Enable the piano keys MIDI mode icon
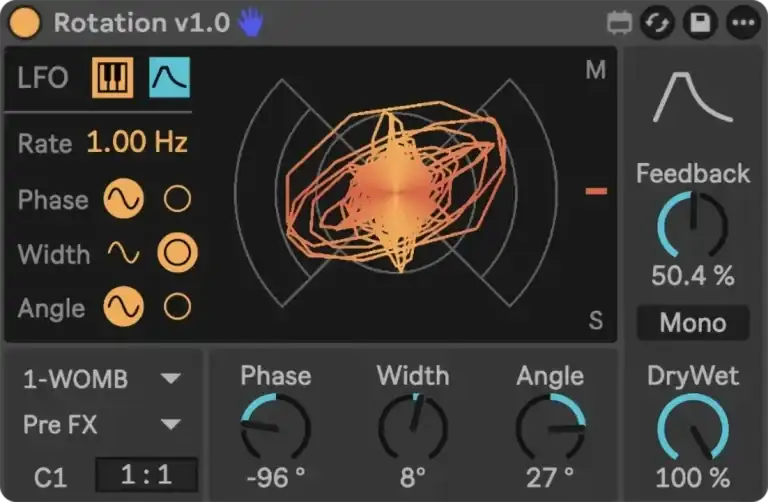768x502 pixels. [x=113, y=77]
